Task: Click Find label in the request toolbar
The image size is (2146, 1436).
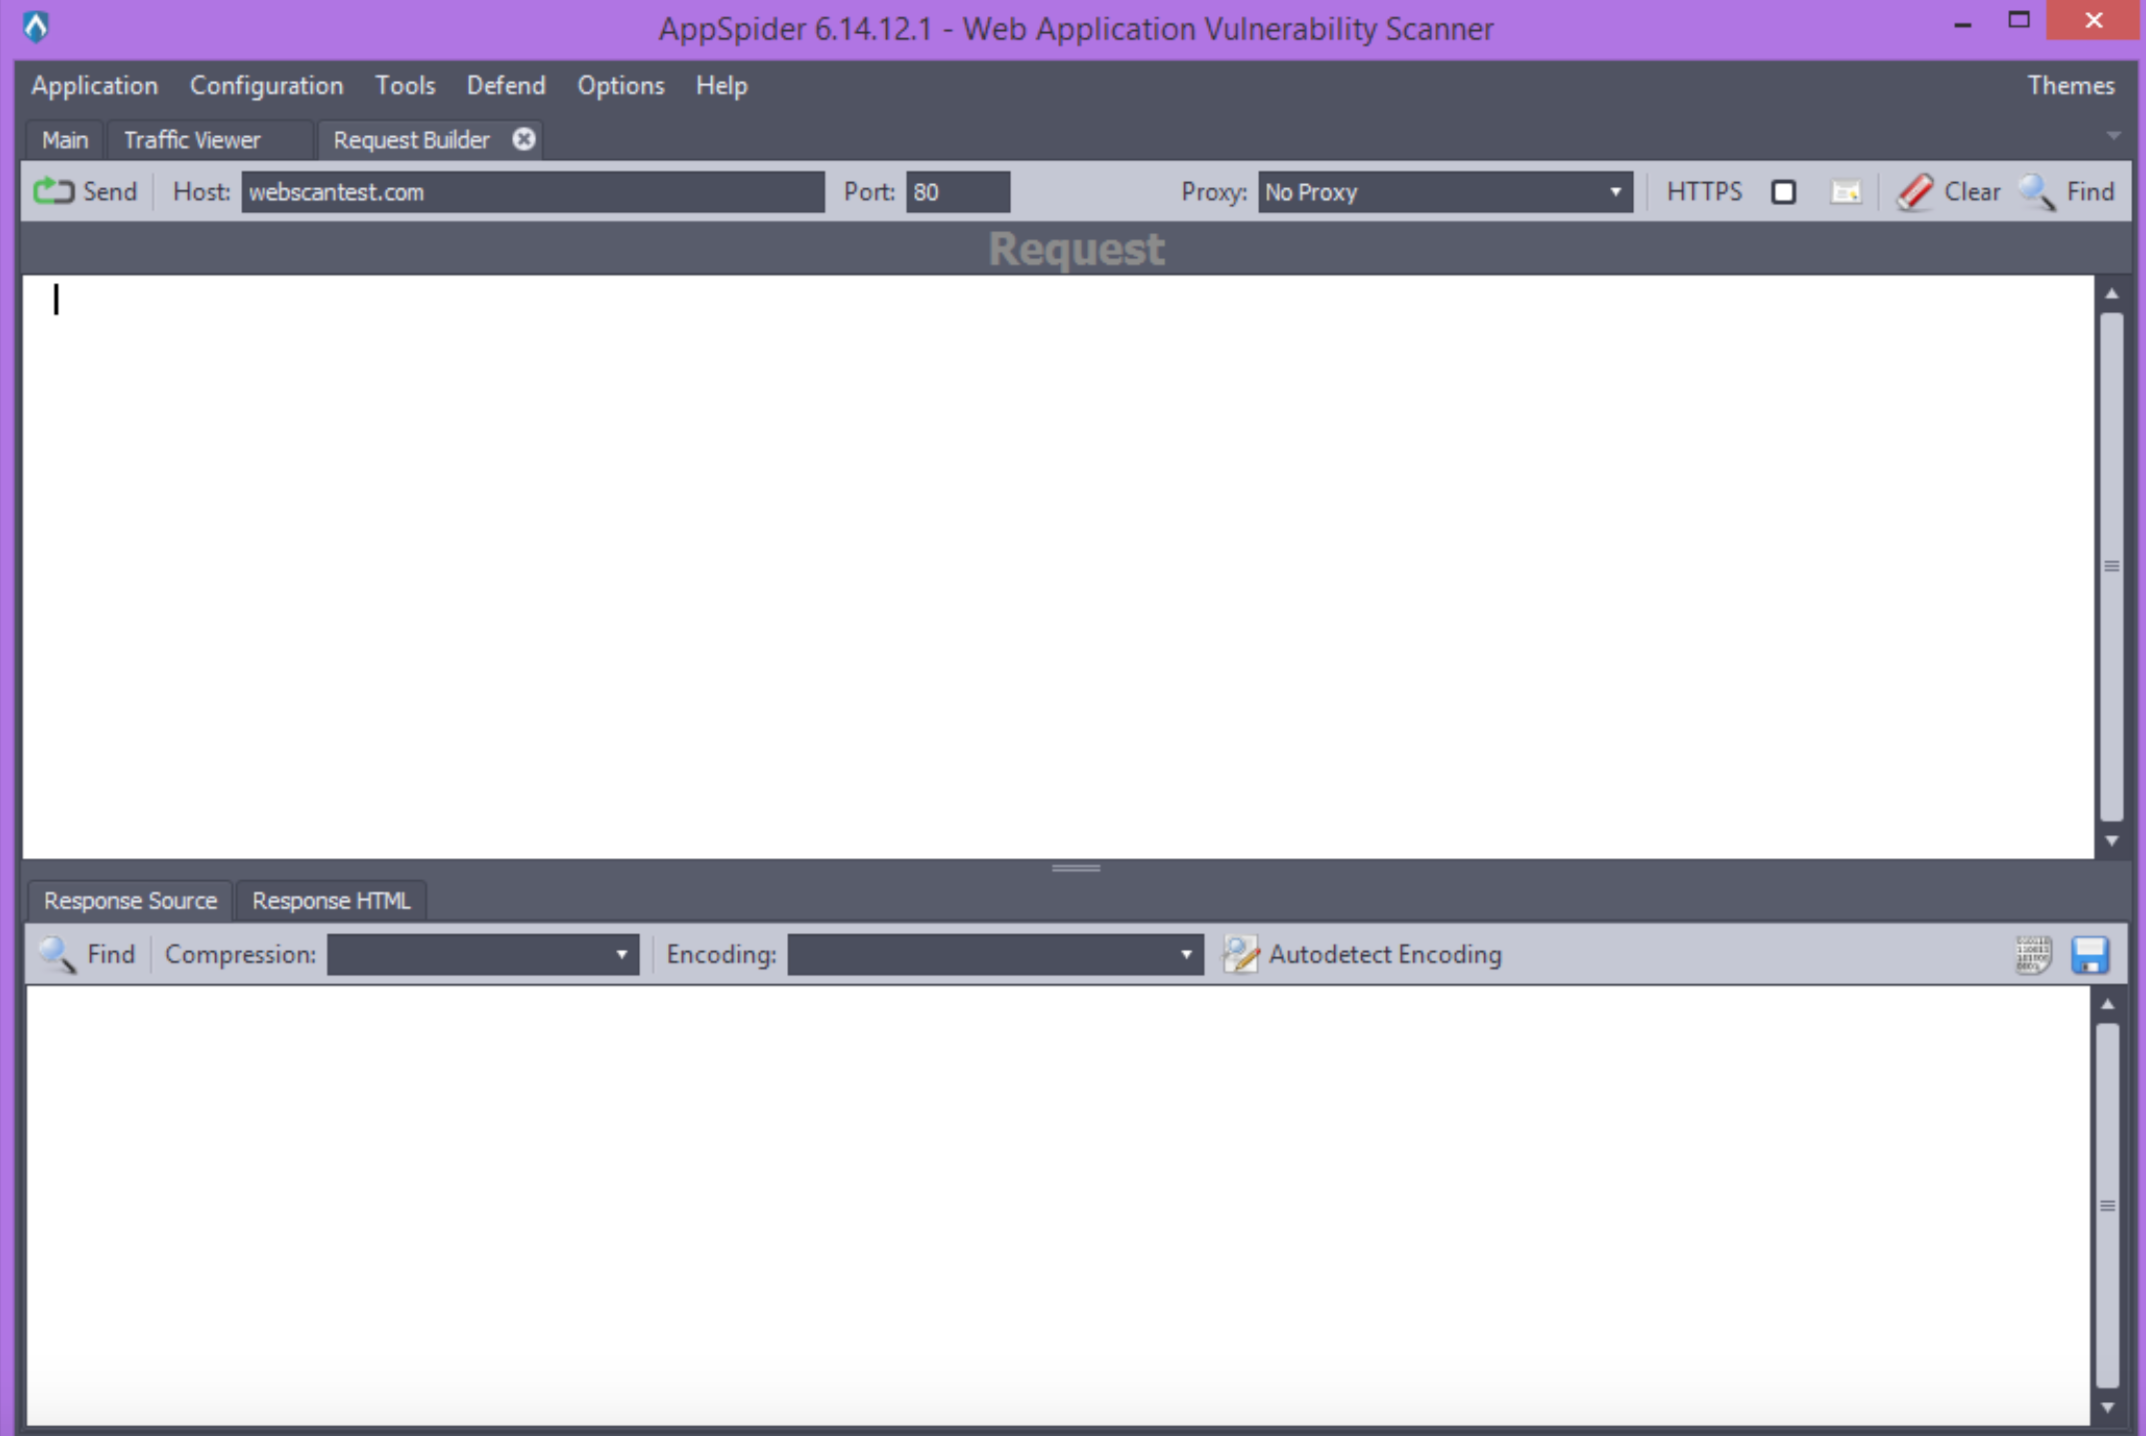Action: coord(2090,191)
